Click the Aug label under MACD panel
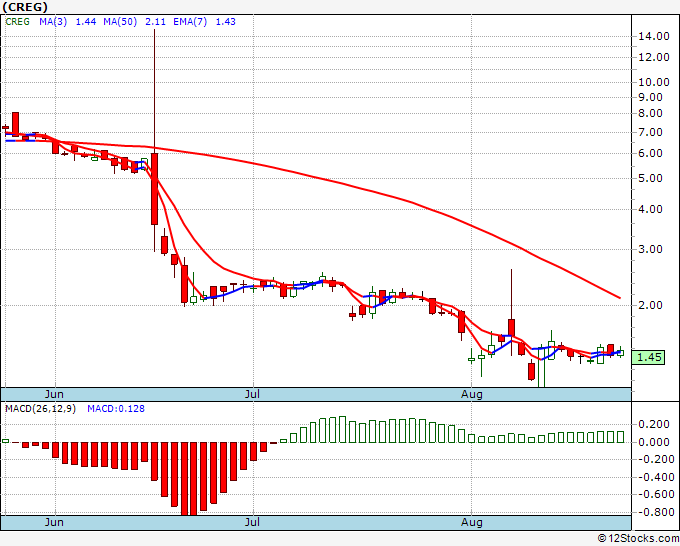The image size is (680, 546). [471, 522]
